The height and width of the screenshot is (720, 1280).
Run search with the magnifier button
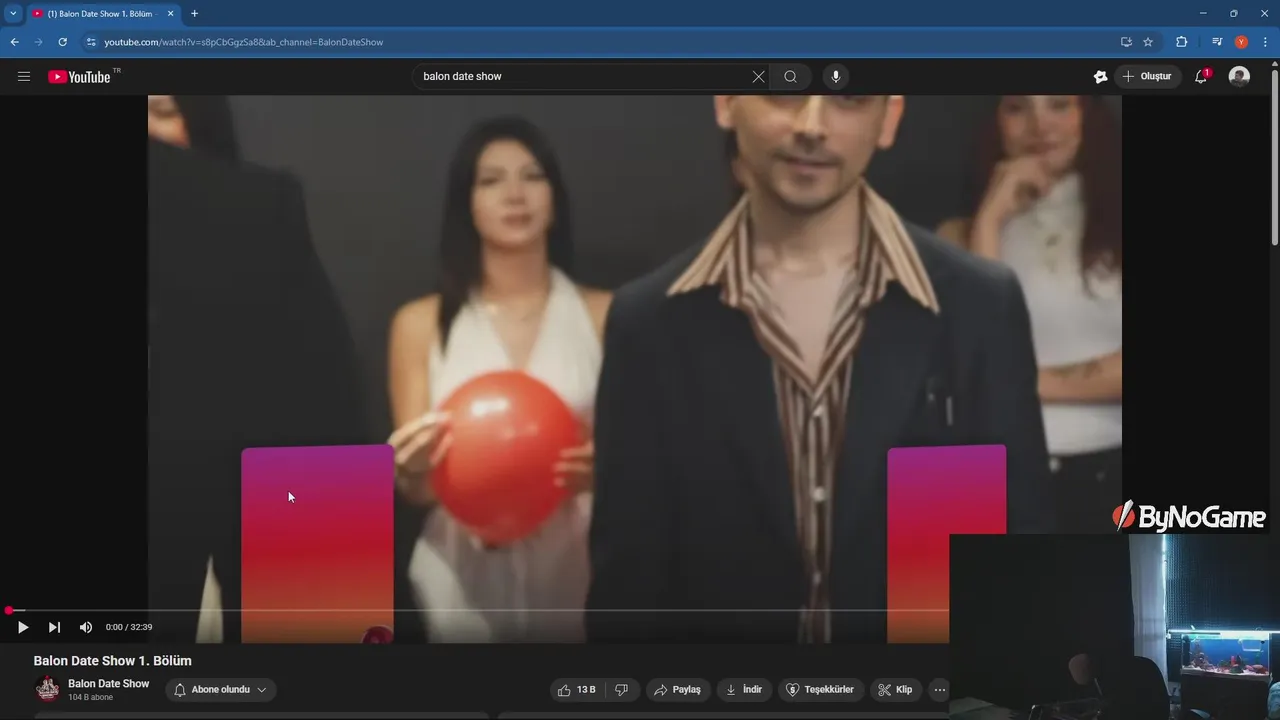pyautogui.click(x=790, y=77)
